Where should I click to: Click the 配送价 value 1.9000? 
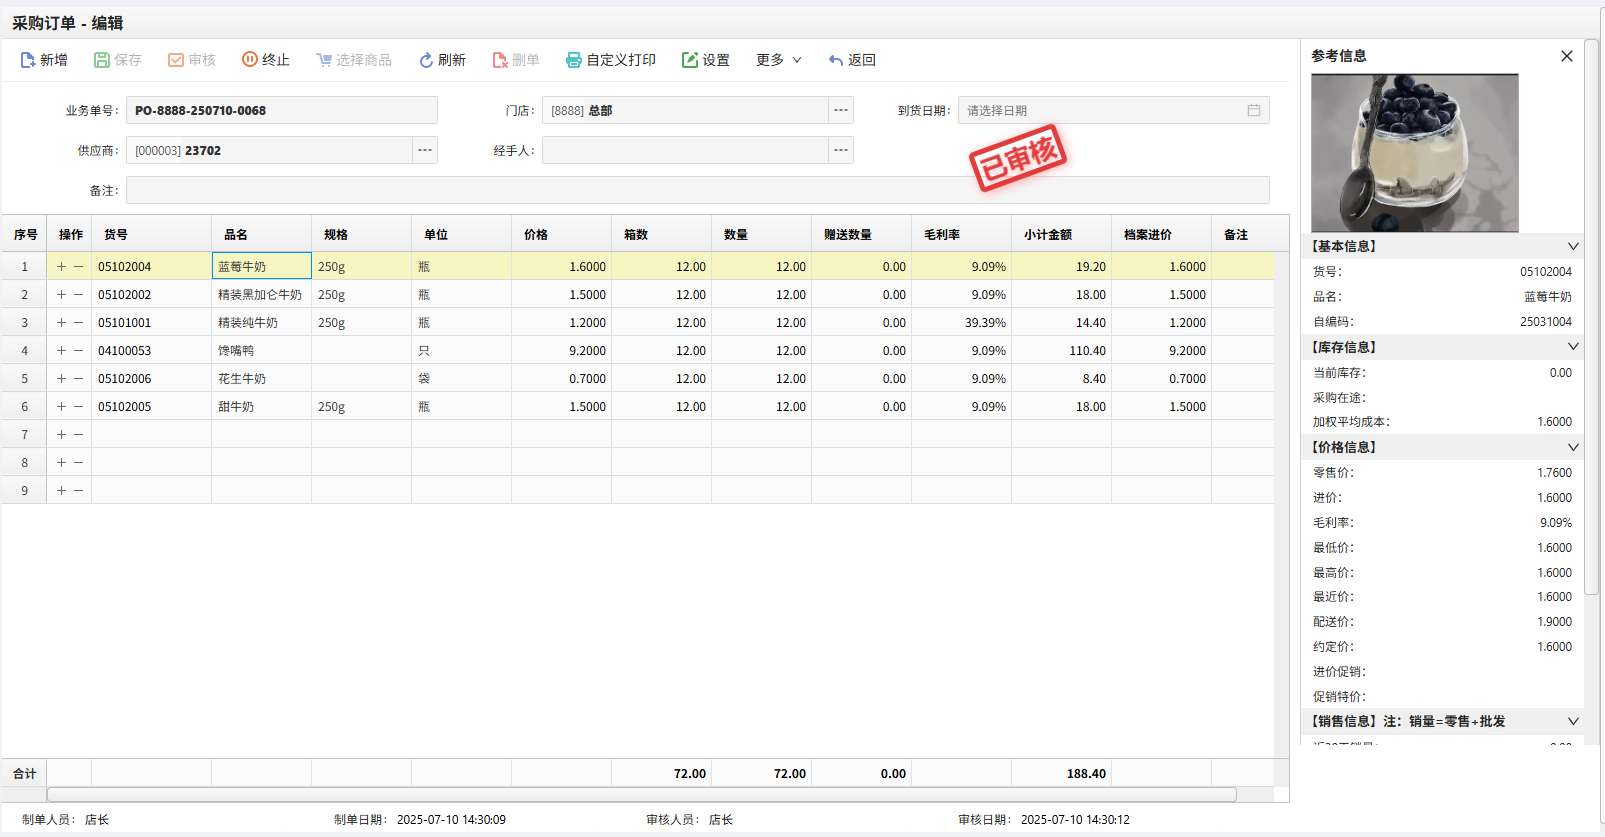coord(1555,622)
